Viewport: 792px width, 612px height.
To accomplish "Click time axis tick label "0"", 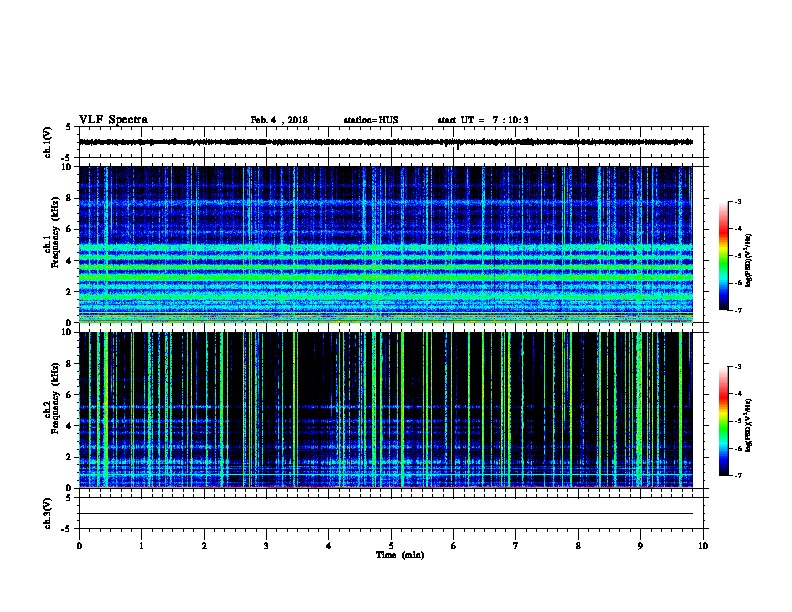I will [x=79, y=546].
